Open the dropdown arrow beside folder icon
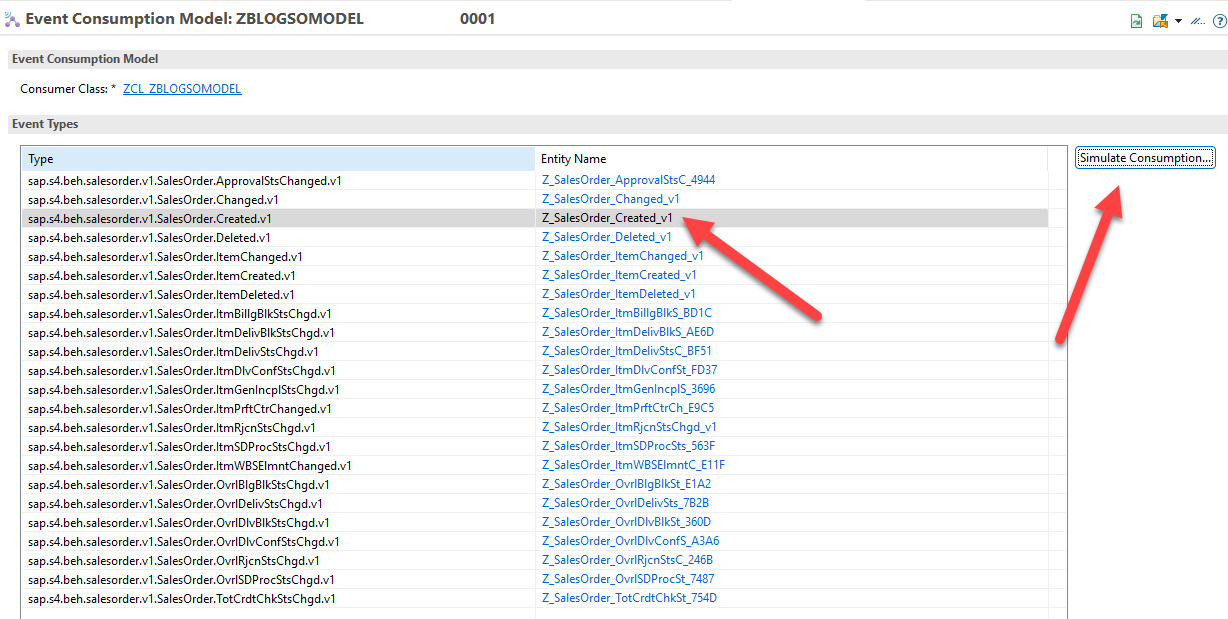This screenshot has width=1228, height=619. 1178,21
